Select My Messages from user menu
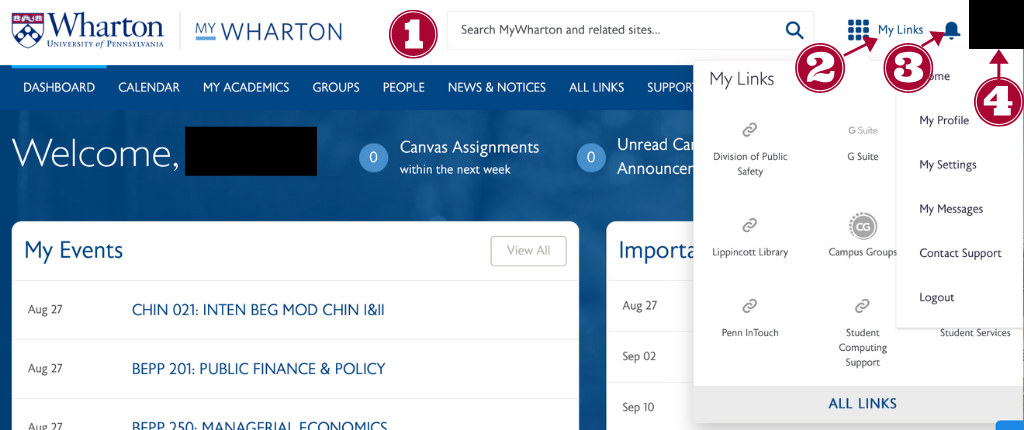The height and width of the screenshot is (430, 1024). pos(951,209)
